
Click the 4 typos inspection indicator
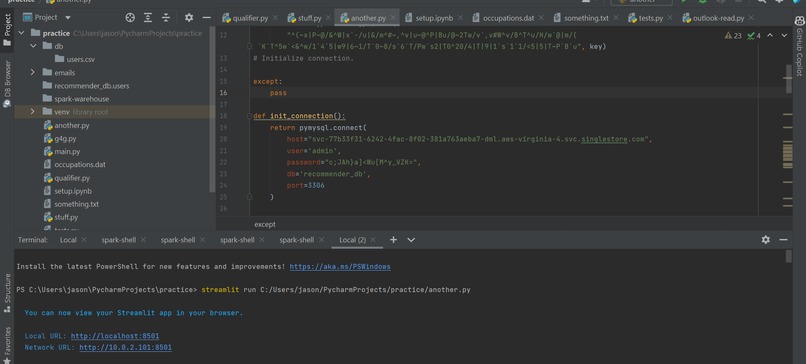click(x=754, y=35)
